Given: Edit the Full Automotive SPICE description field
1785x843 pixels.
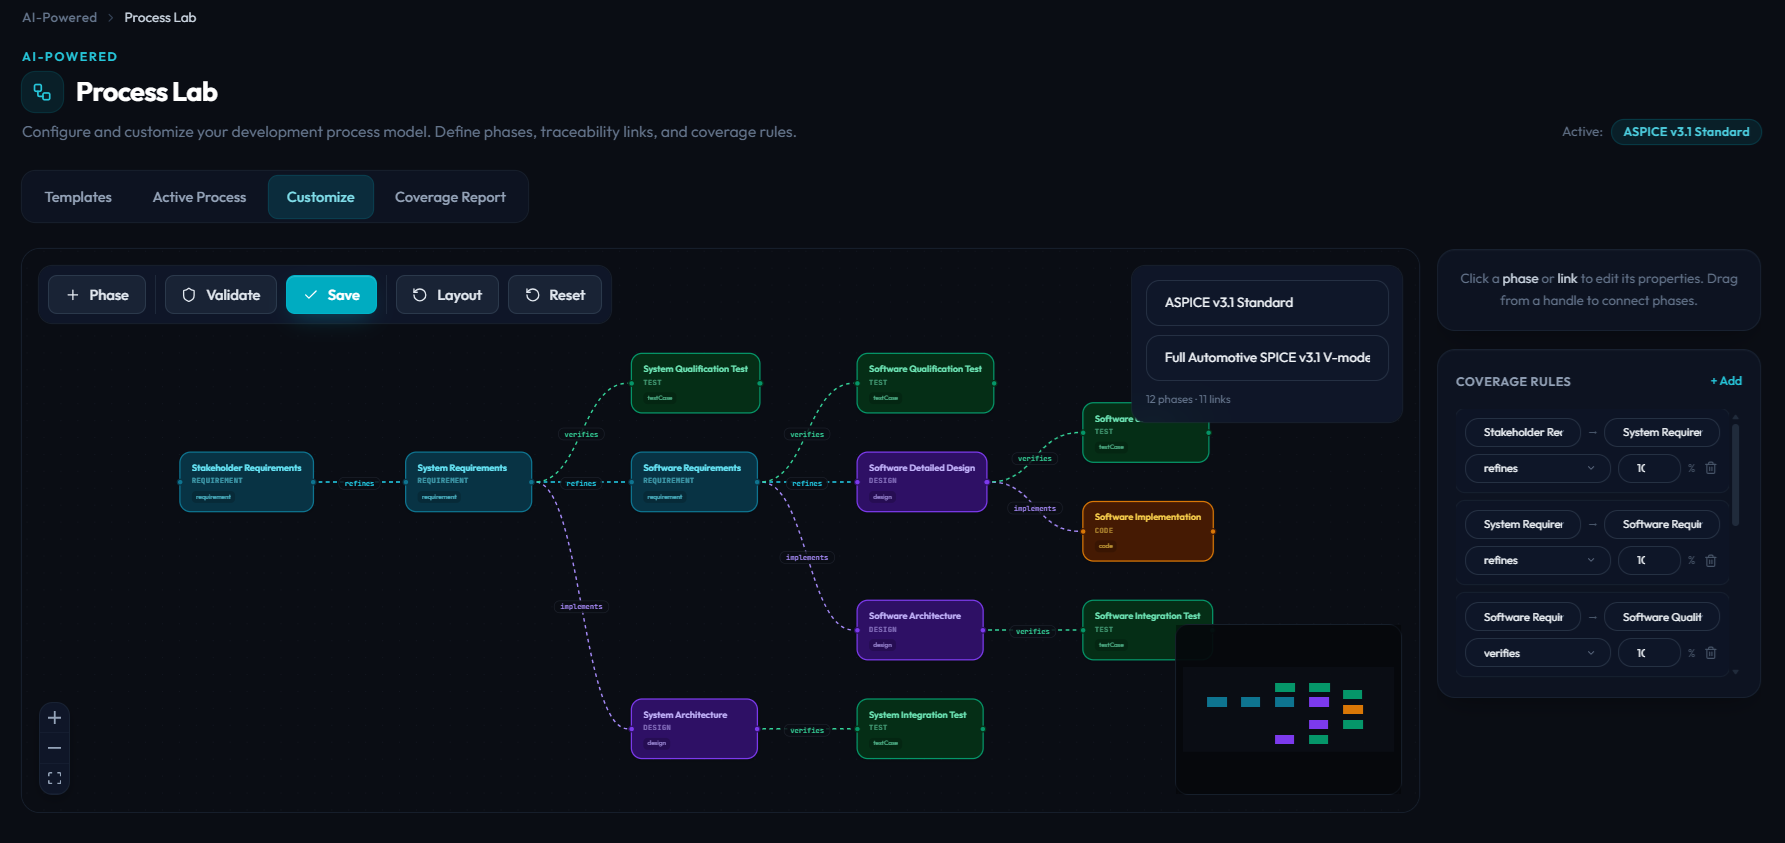Looking at the screenshot, I should [x=1267, y=358].
